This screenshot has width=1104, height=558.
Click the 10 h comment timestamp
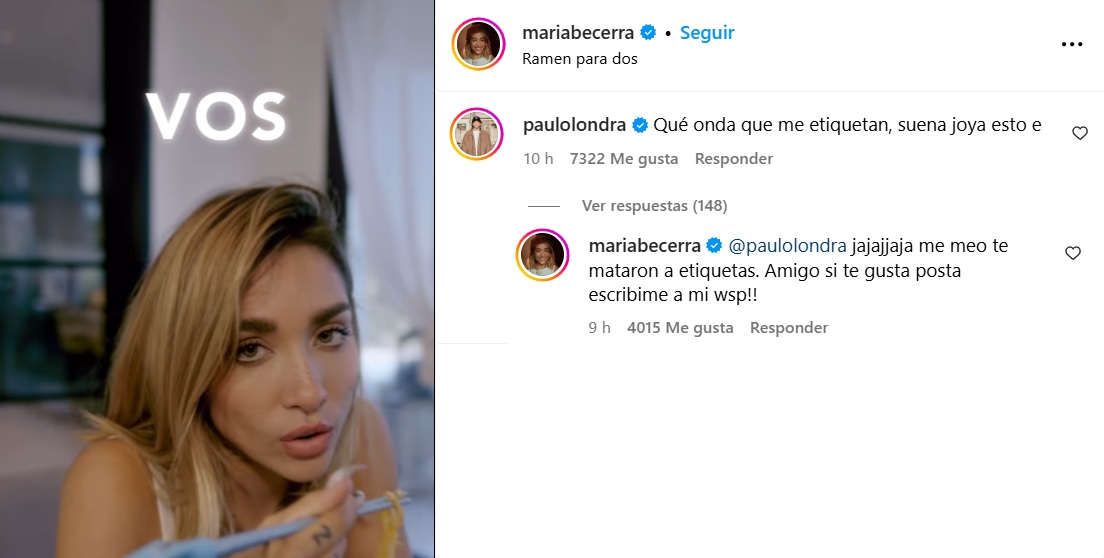(538, 159)
